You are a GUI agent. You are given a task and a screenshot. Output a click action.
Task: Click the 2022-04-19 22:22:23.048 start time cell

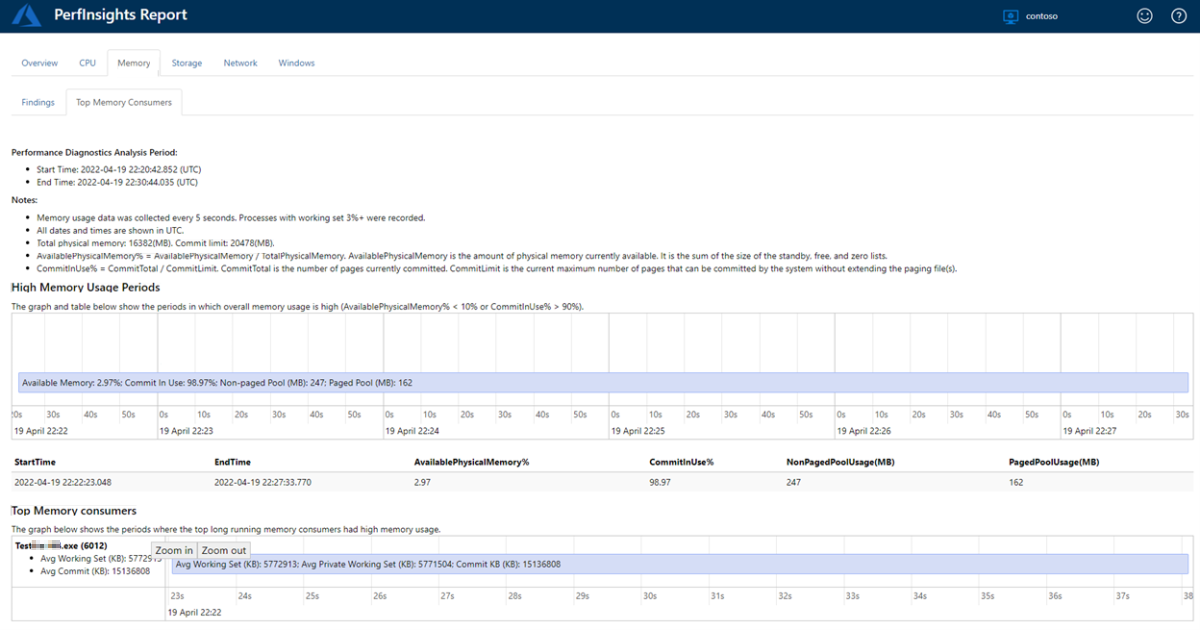pos(63,481)
